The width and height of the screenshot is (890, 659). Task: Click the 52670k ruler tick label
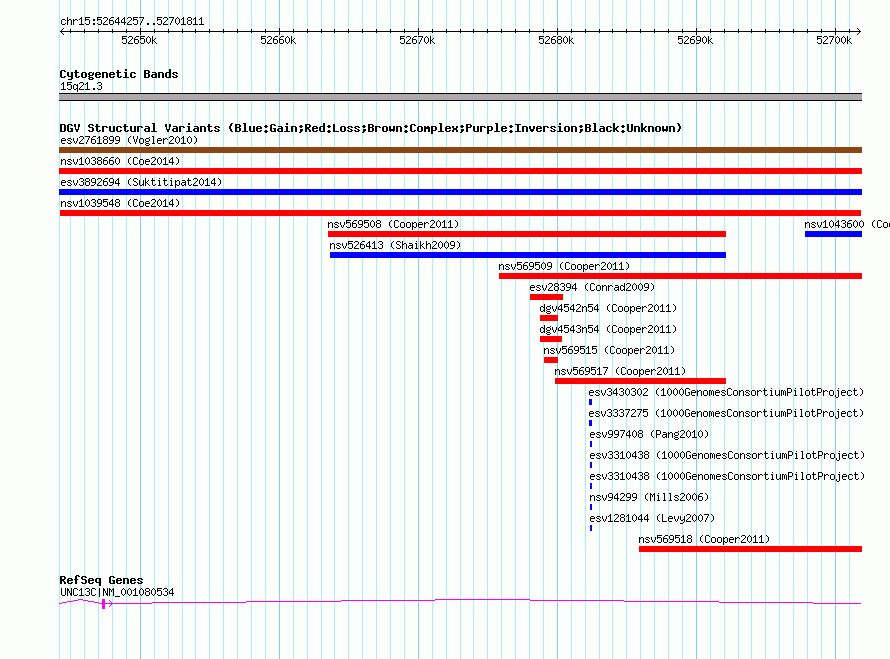(417, 40)
